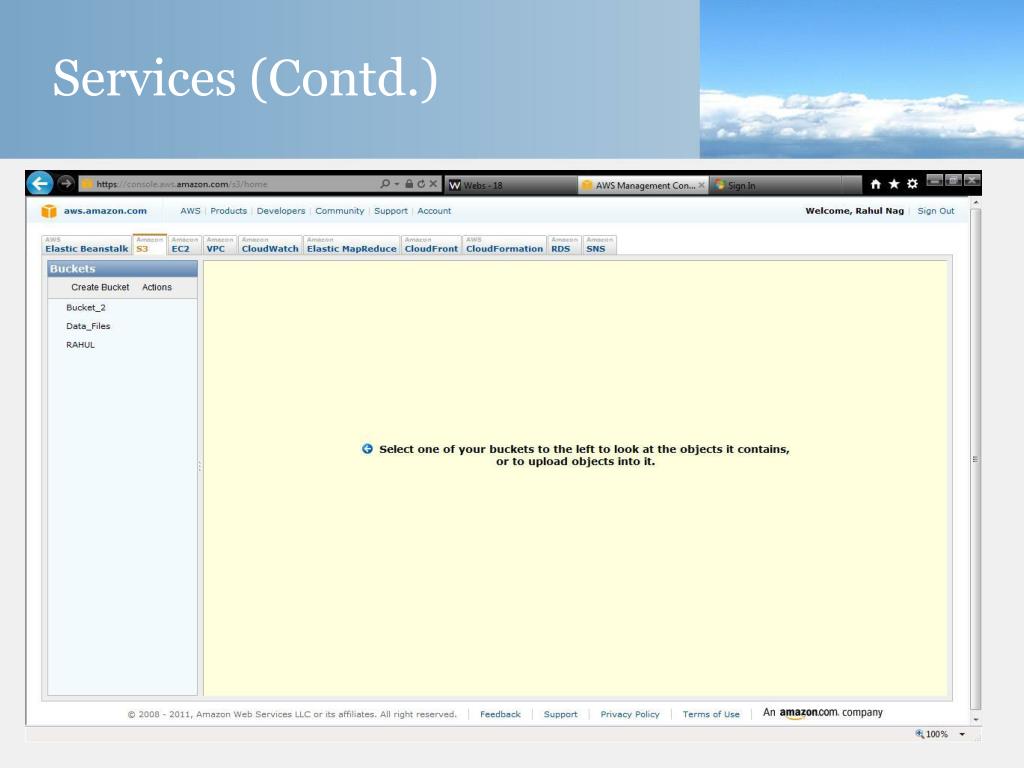This screenshot has height=768, width=1024.
Task: Click the padlock security icon in address bar
Action: (x=409, y=184)
